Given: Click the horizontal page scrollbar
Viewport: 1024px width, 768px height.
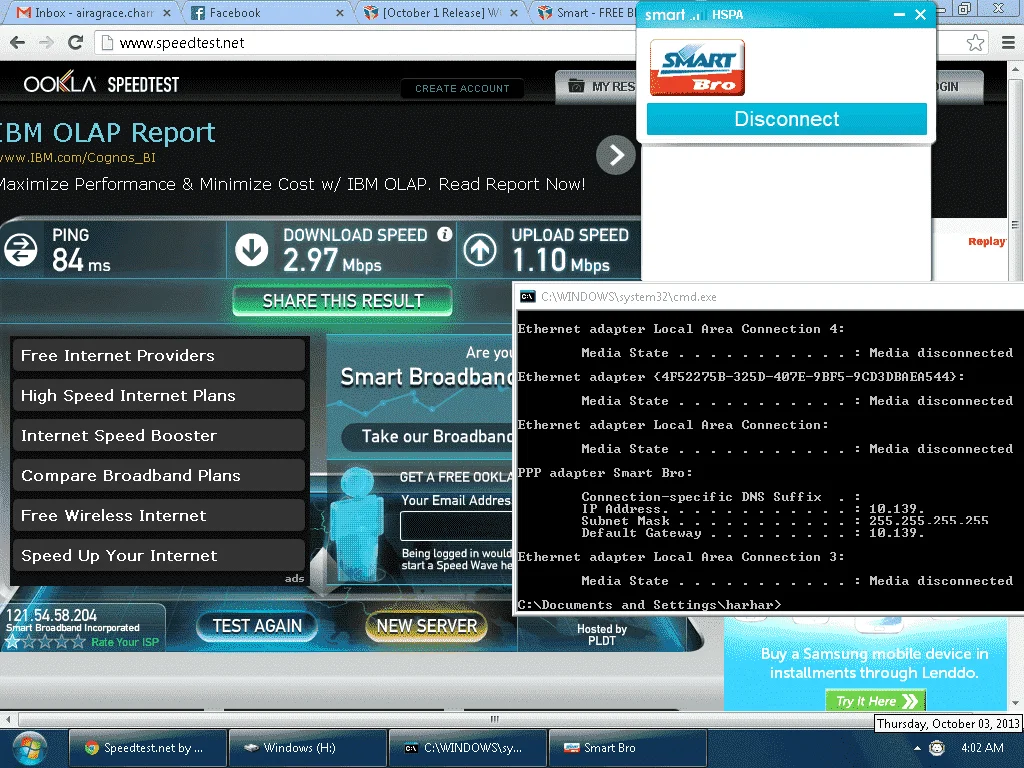Looking at the screenshot, I should [x=494, y=720].
